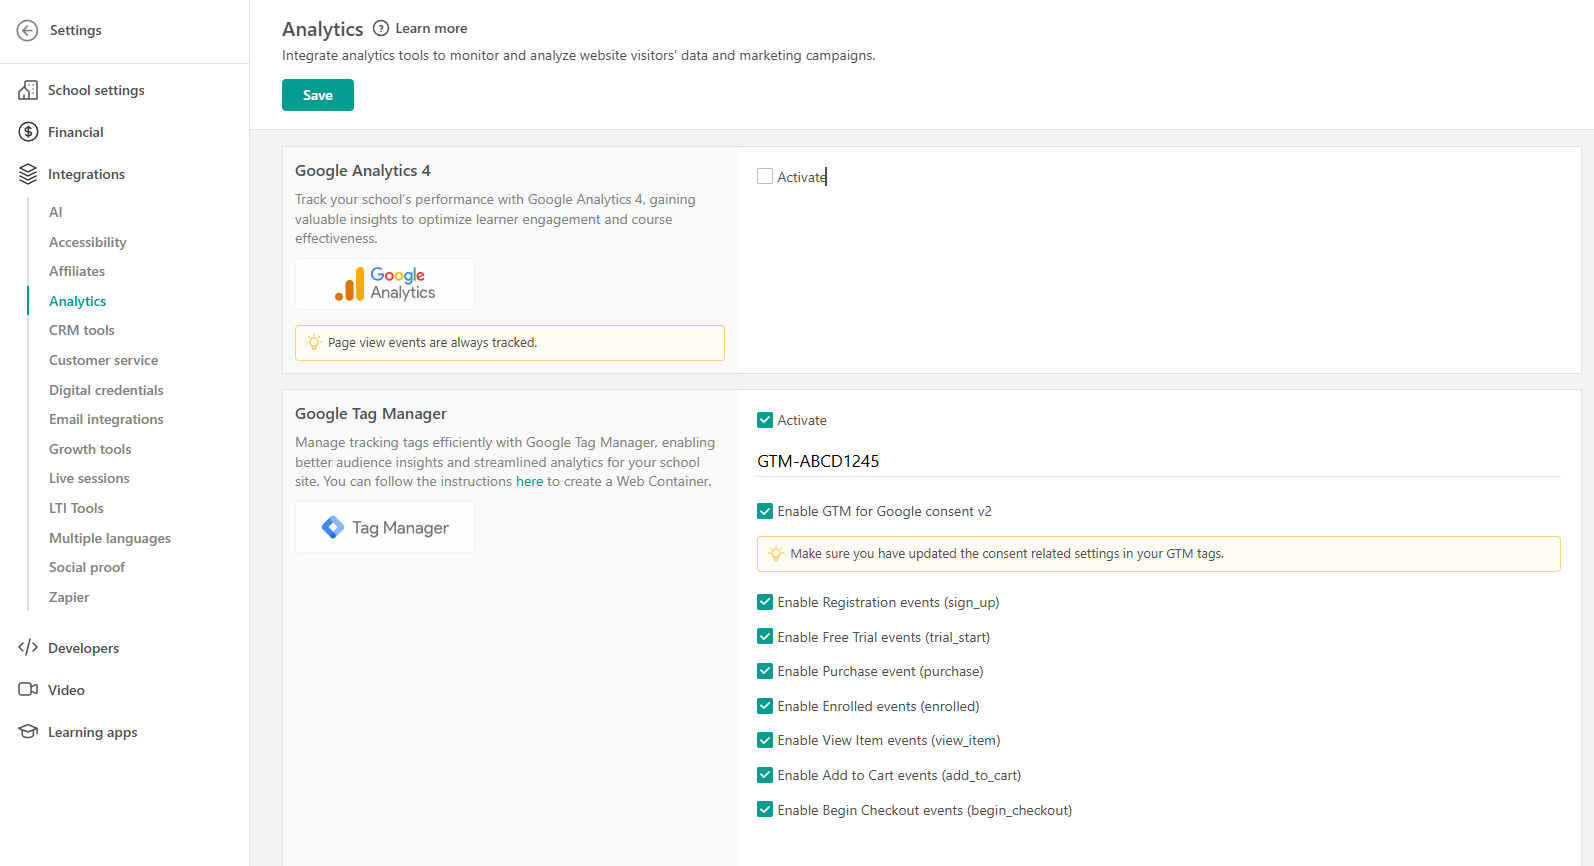Open Developers section
The height and width of the screenshot is (866, 1594).
point(83,648)
